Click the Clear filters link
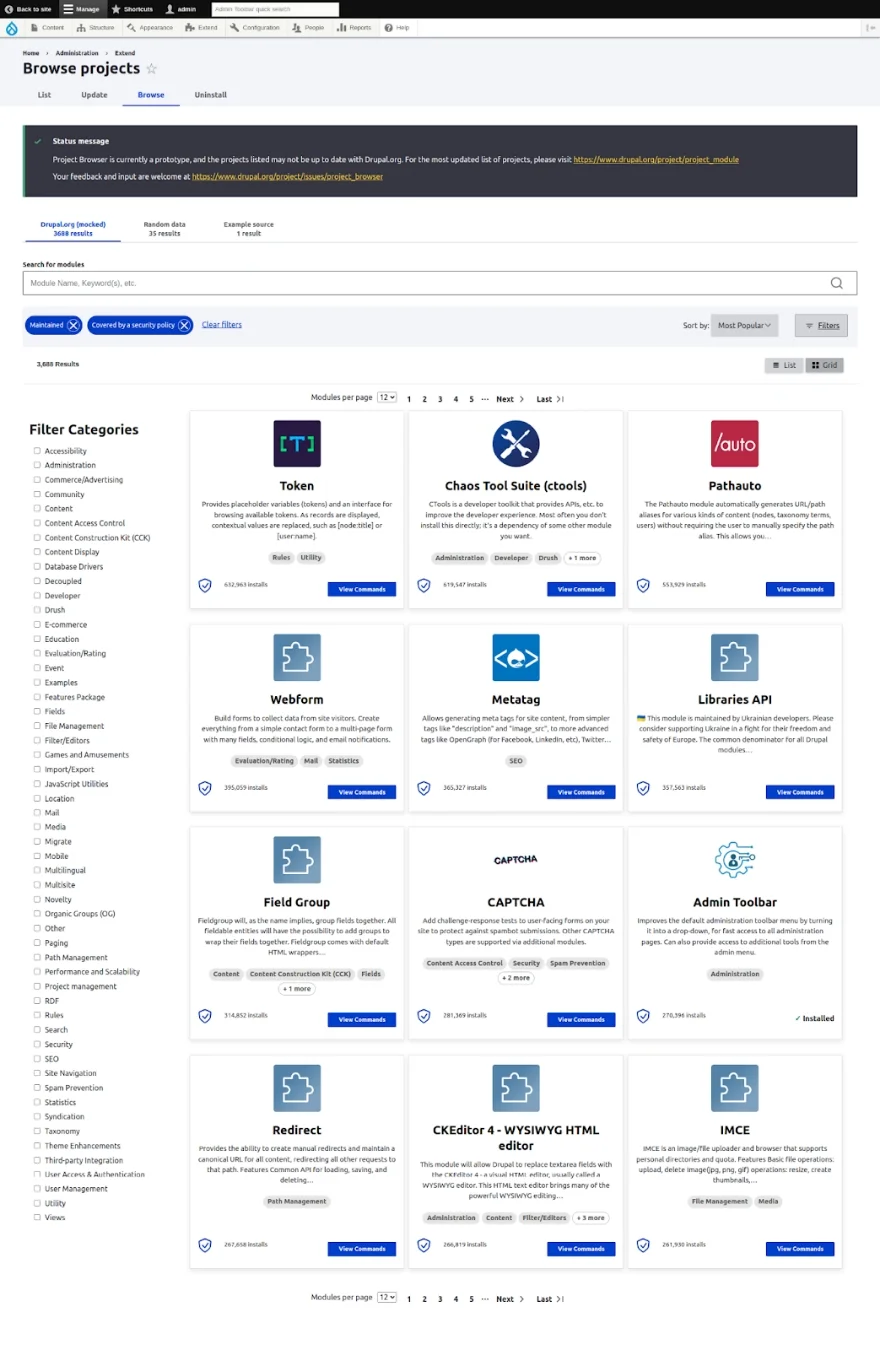 coord(221,324)
